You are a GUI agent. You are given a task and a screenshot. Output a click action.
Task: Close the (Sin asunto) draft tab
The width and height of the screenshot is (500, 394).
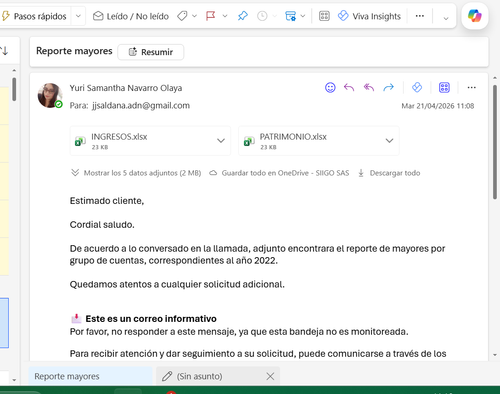pyautogui.click(x=270, y=376)
